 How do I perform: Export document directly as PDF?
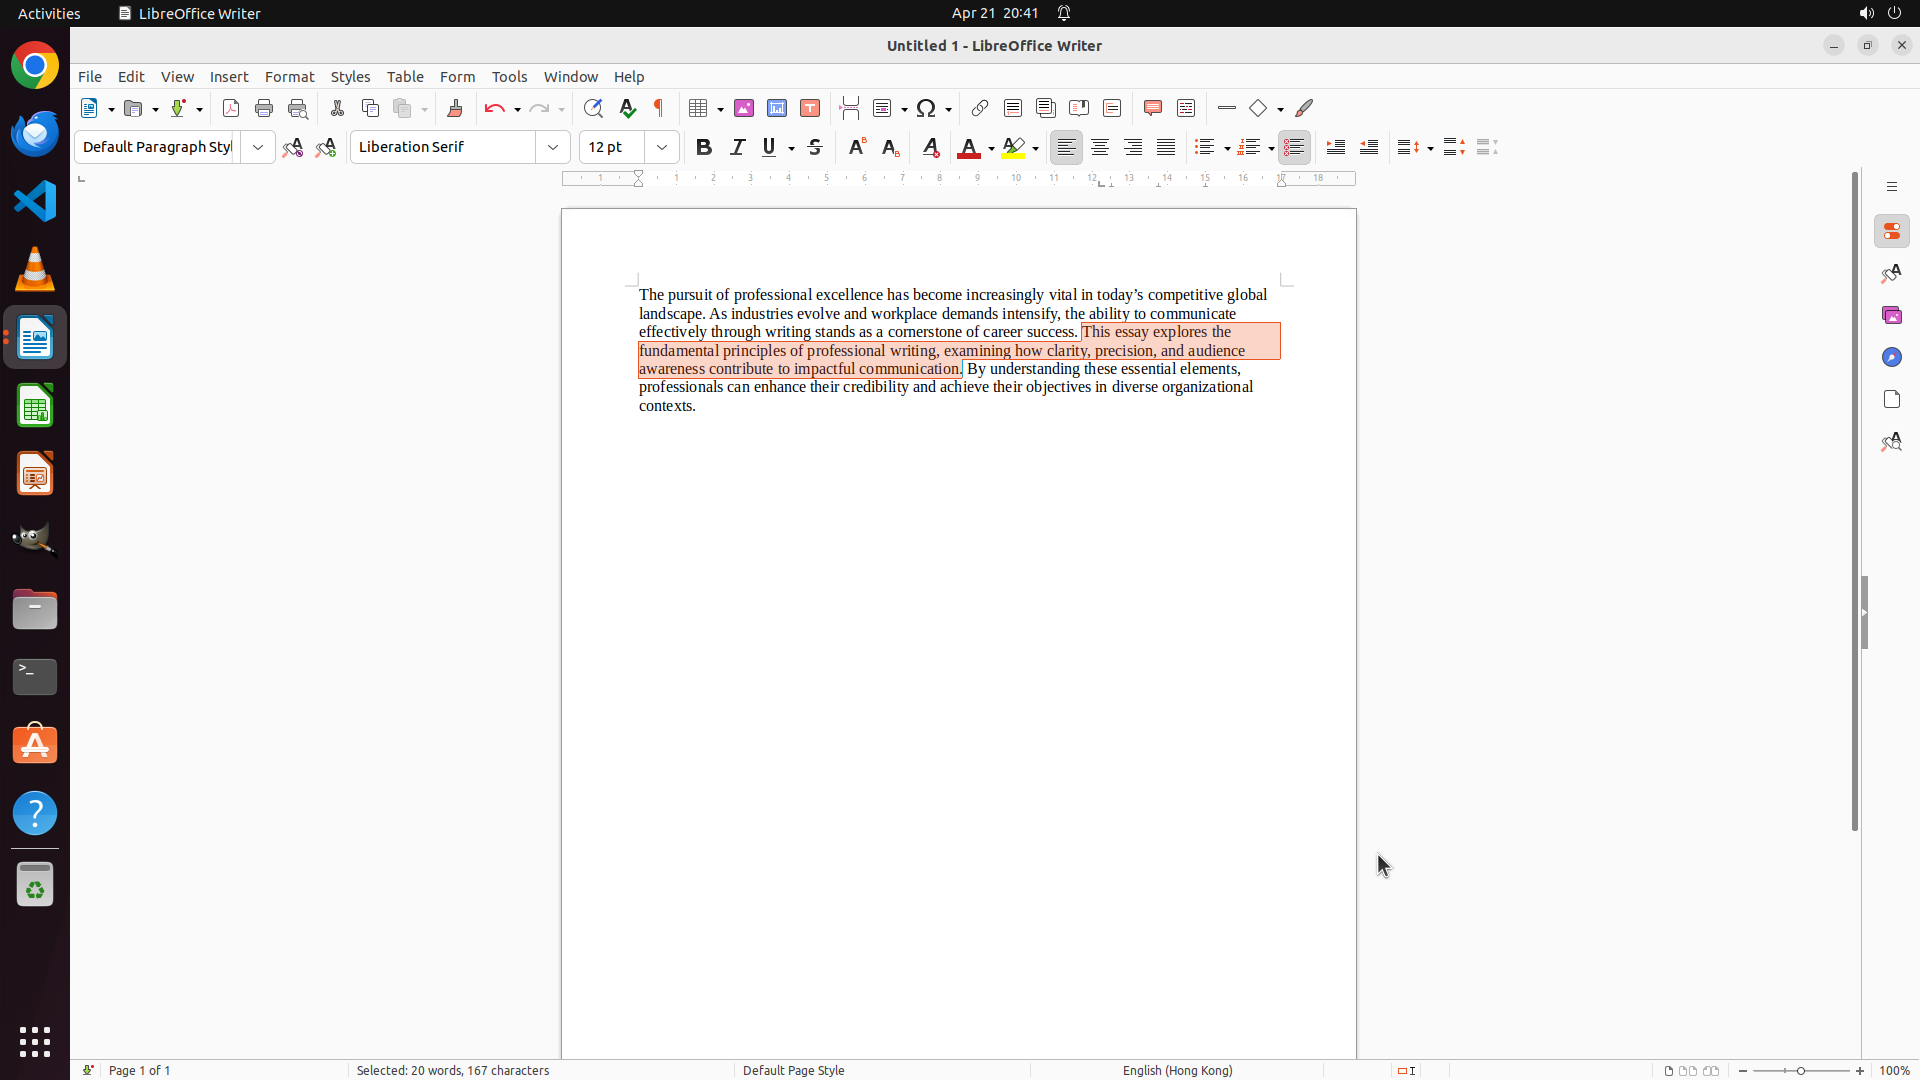coord(231,108)
